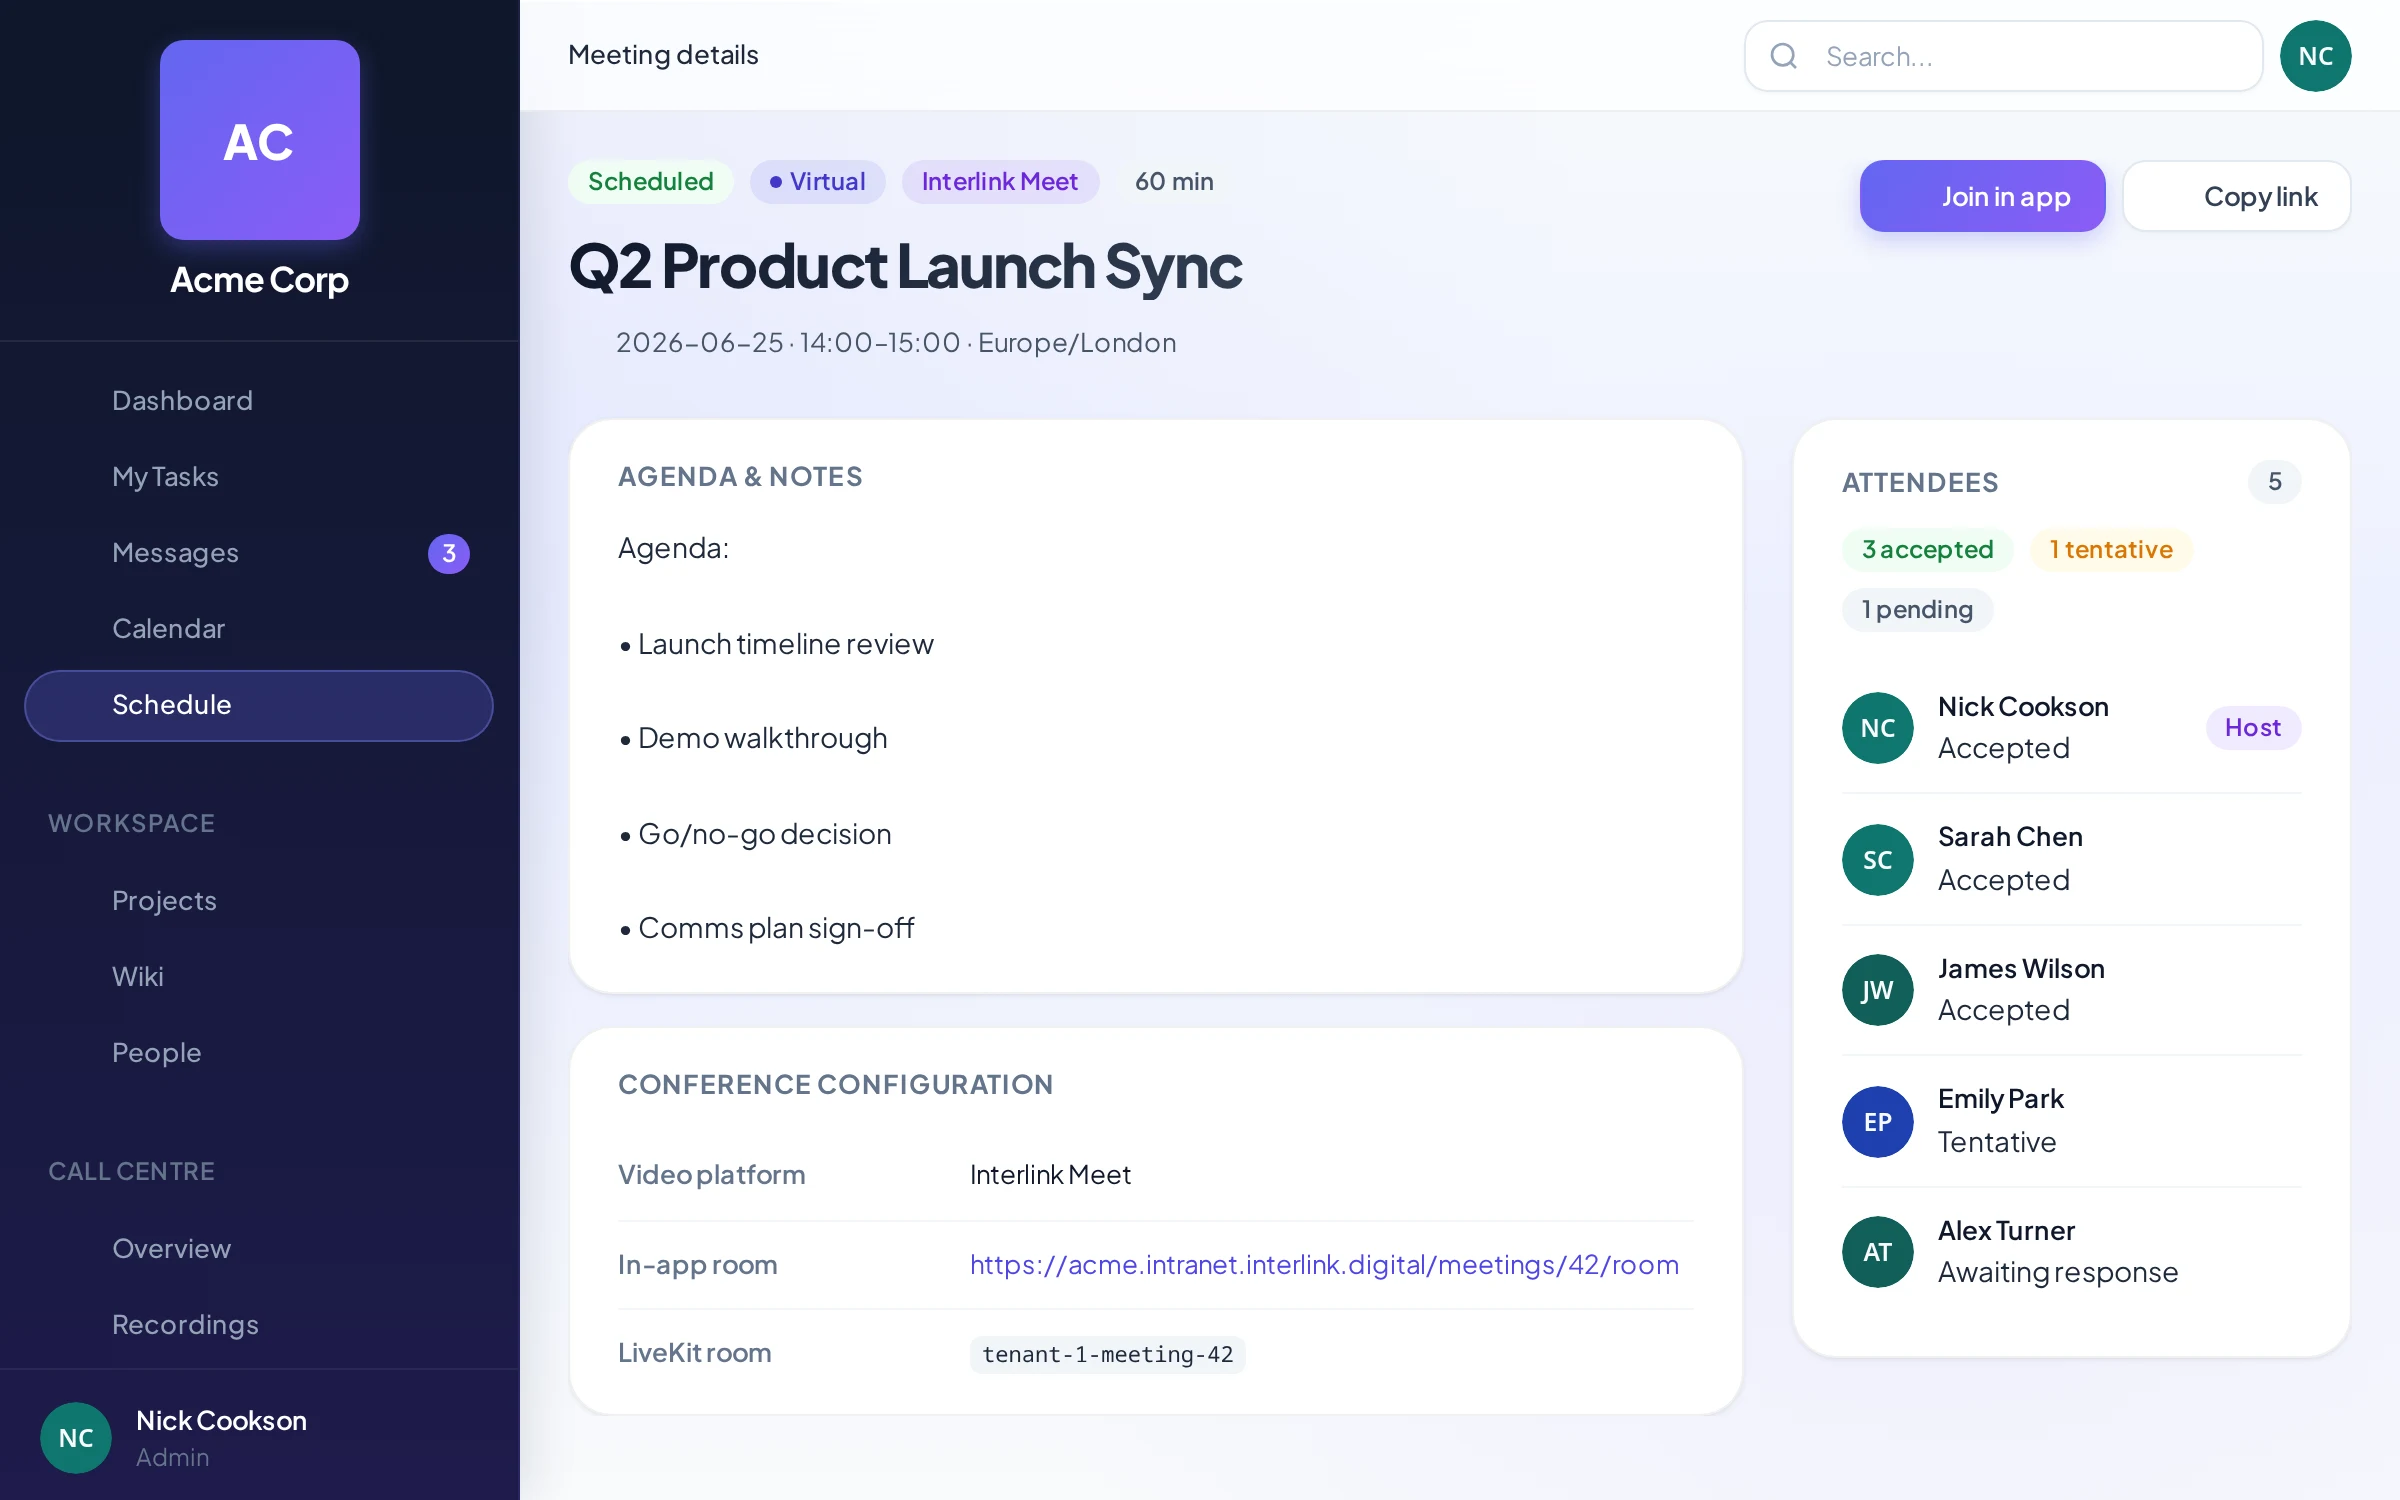Image resolution: width=2400 pixels, height=1500 pixels.
Task: Click Emily Park's EP avatar
Action: click(1877, 1121)
